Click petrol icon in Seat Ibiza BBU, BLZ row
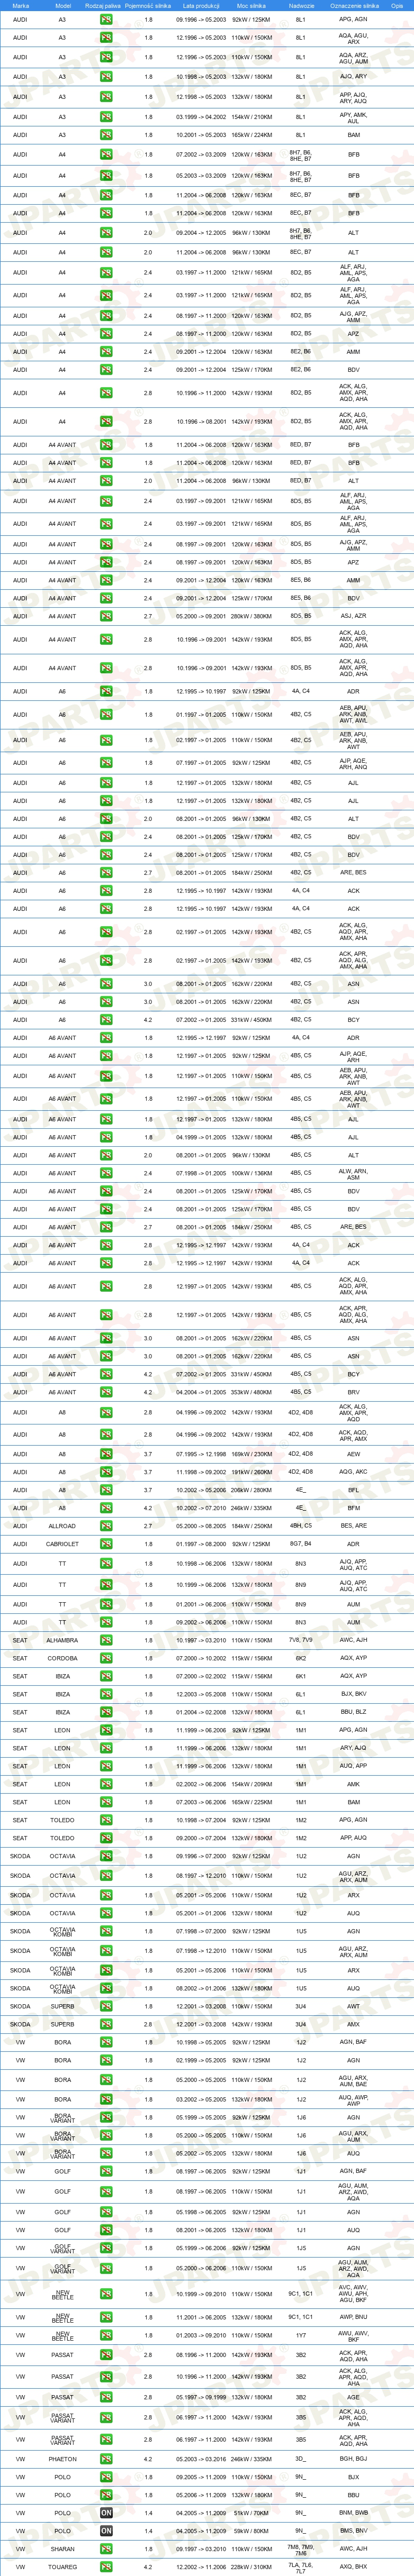The image size is (414, 2576). coord(106,1712)
